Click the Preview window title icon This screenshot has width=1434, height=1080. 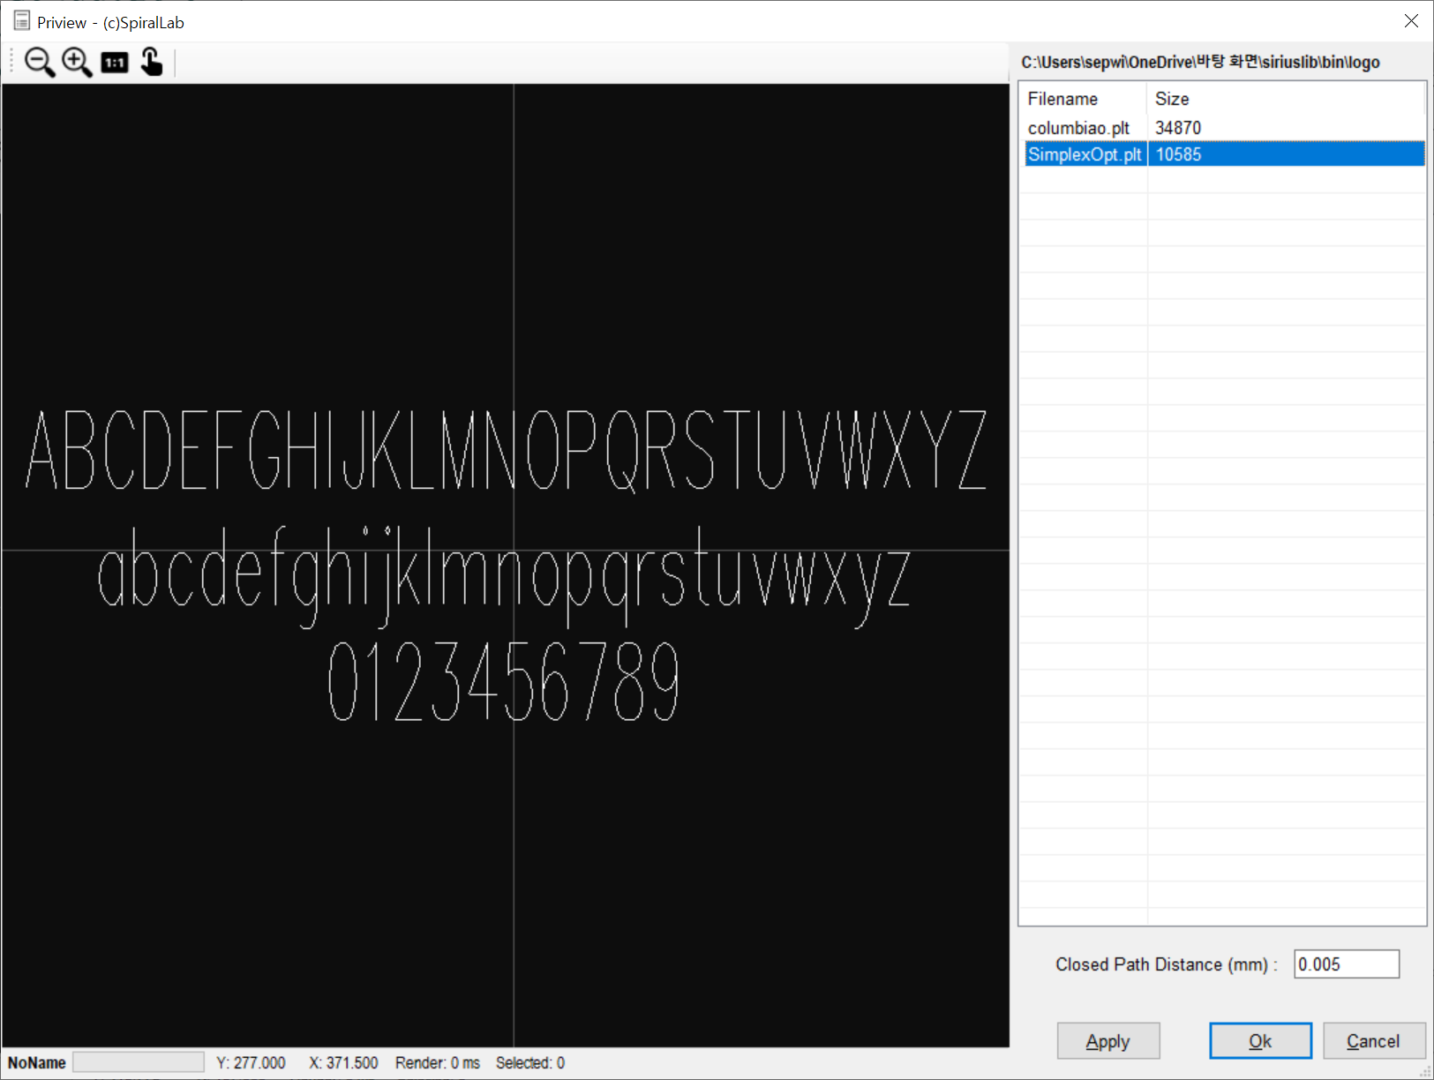pos(22,21)
